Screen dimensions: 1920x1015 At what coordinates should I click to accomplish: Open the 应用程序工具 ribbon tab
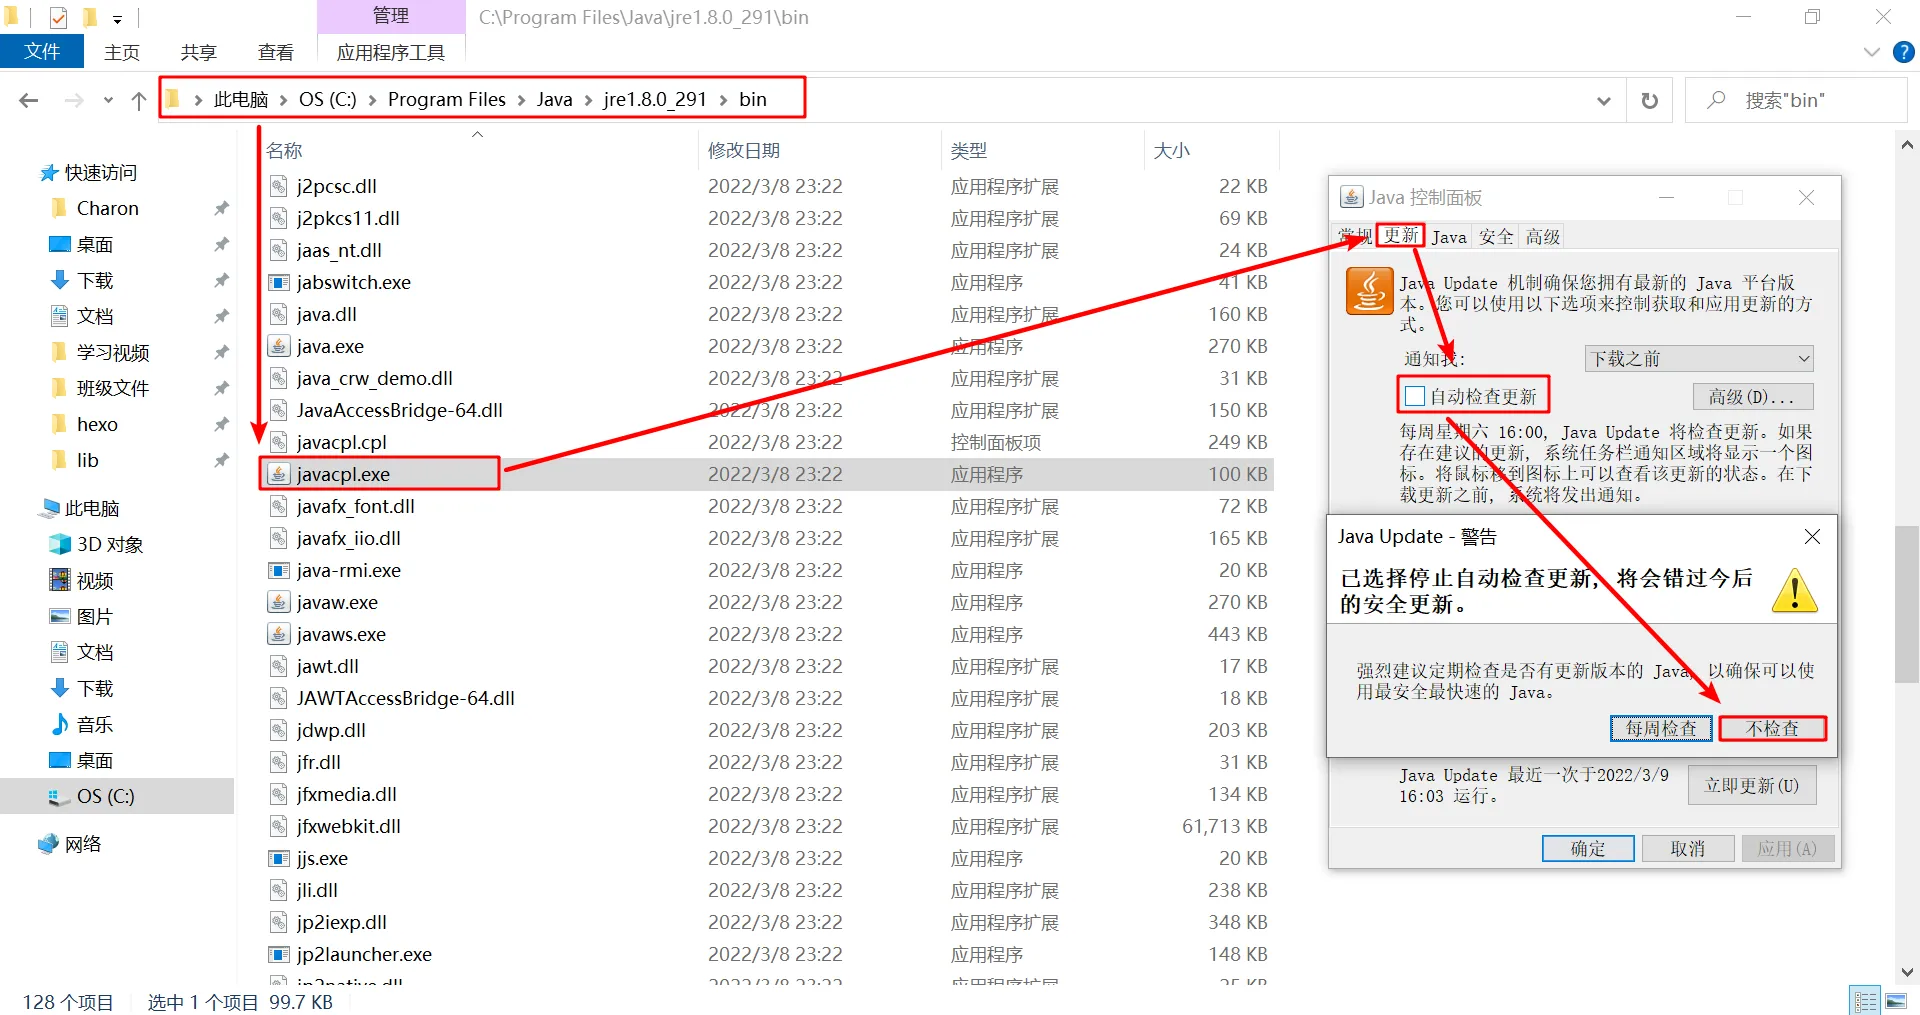391,52
